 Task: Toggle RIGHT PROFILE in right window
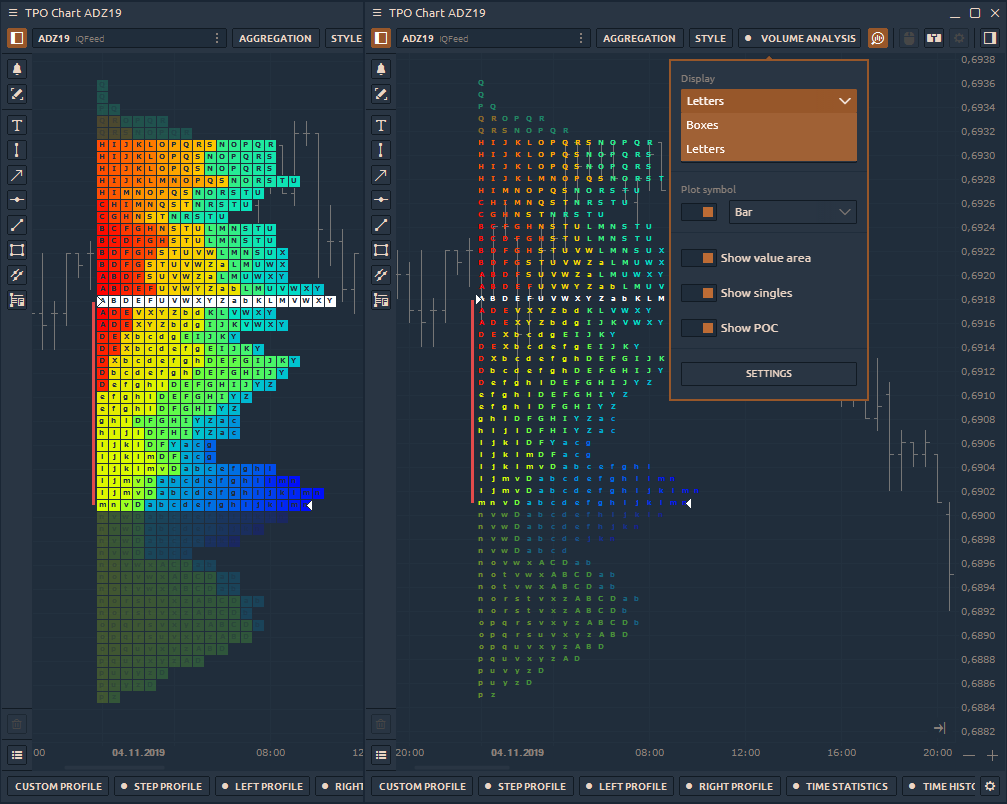[x=730, y=786]
